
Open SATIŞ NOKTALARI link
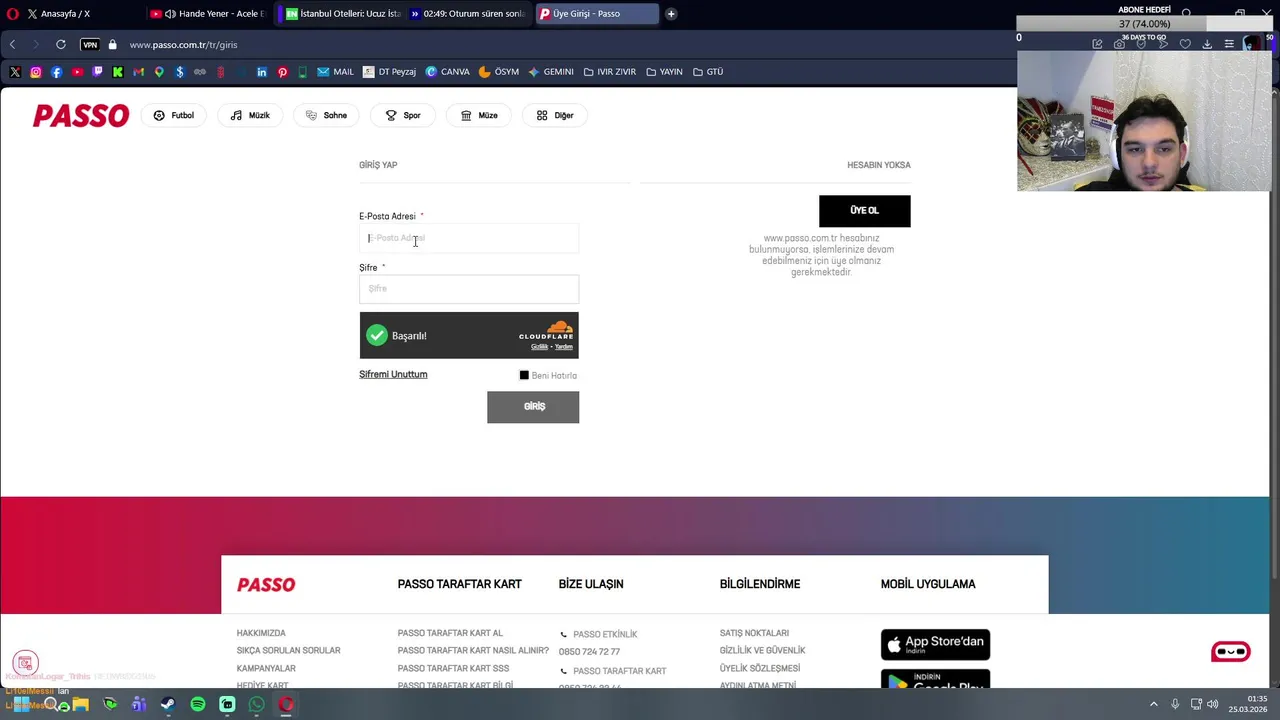tap(754, 633)
